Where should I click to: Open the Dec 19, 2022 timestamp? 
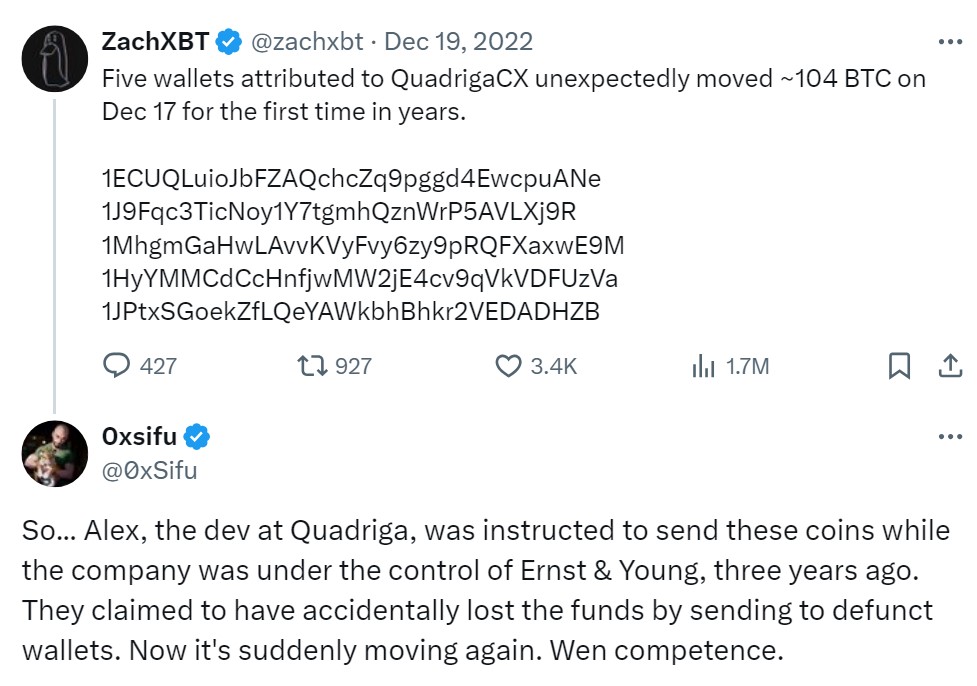(x=459, y=41)
